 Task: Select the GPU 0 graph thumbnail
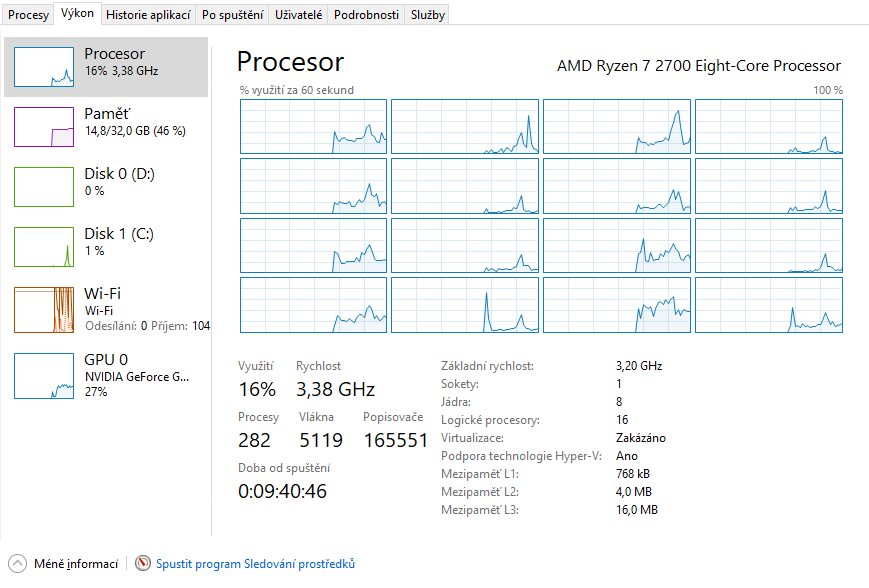coord(44,375)
